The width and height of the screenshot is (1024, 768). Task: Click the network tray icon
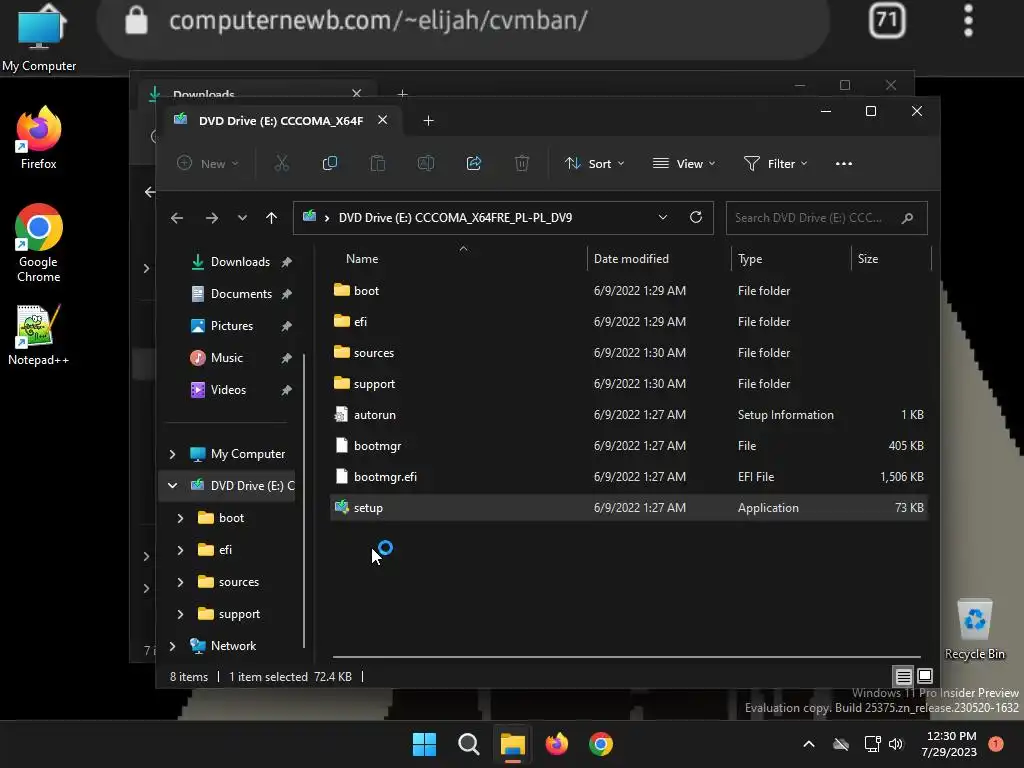(872, 744)
